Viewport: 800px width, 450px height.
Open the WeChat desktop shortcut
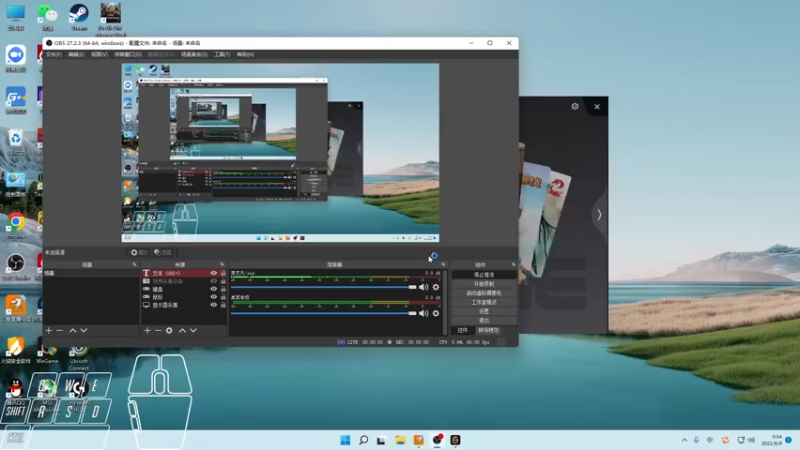point(47,16)
